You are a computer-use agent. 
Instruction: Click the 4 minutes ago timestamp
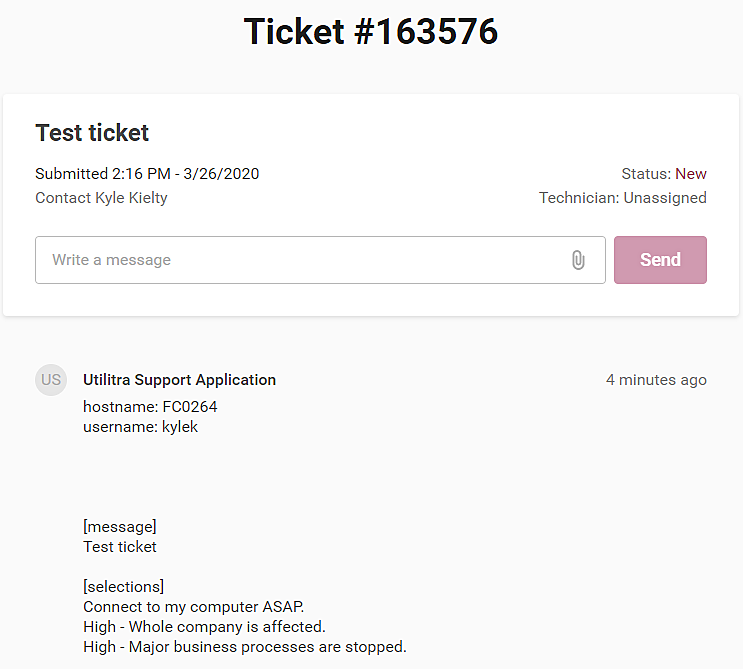pyautogui.click(x=656, y=380)
